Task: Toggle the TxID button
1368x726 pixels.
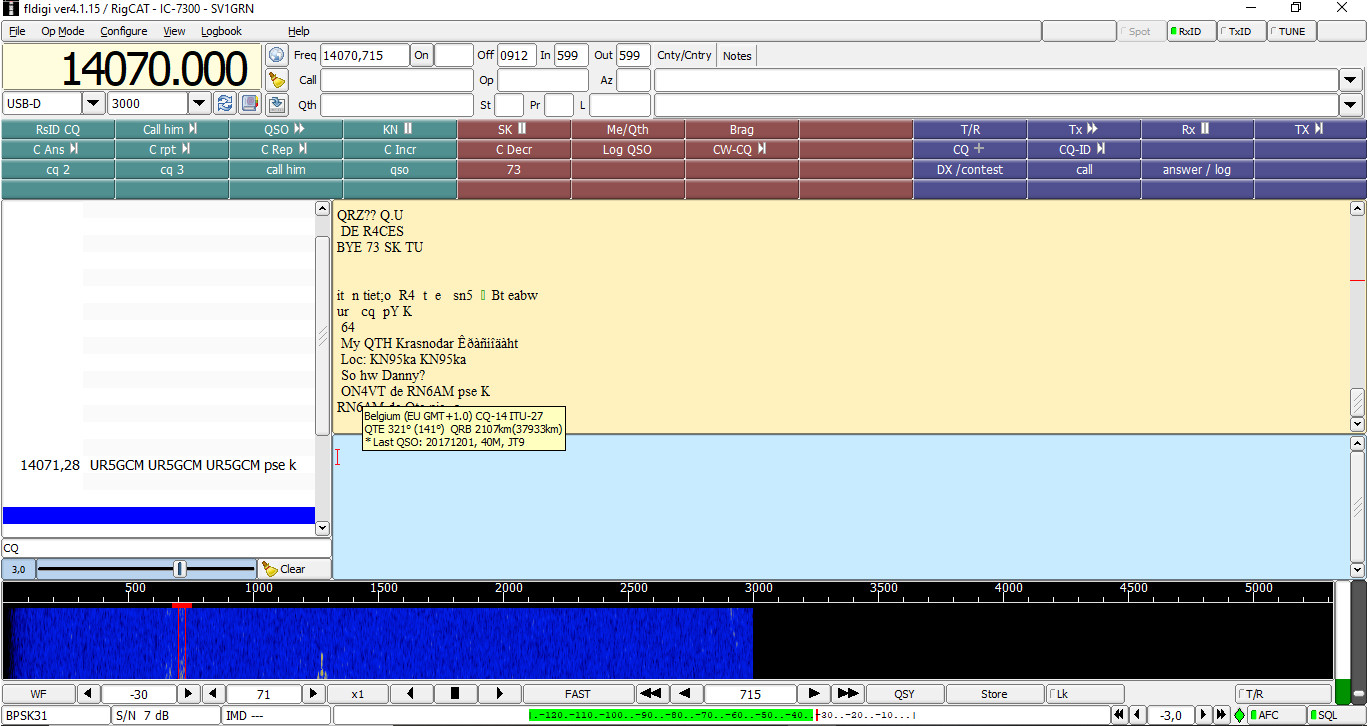Action: click(1242, 31)
